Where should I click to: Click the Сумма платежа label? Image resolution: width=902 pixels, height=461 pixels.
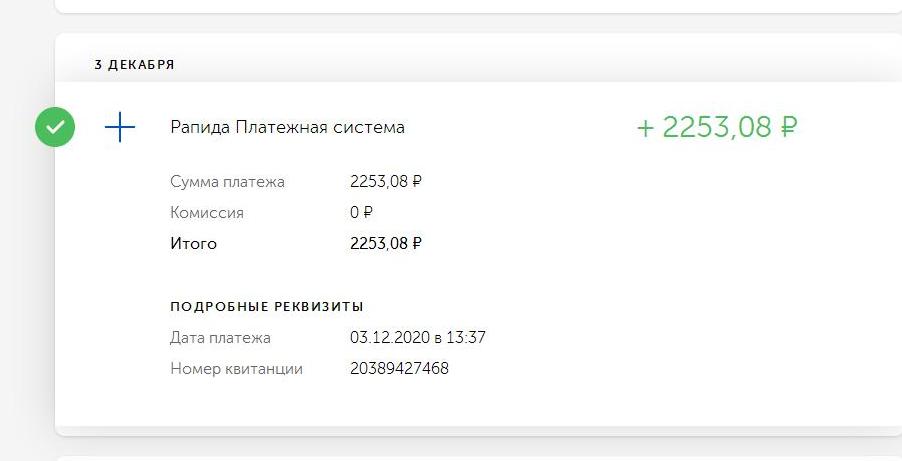tap(227, 182)
